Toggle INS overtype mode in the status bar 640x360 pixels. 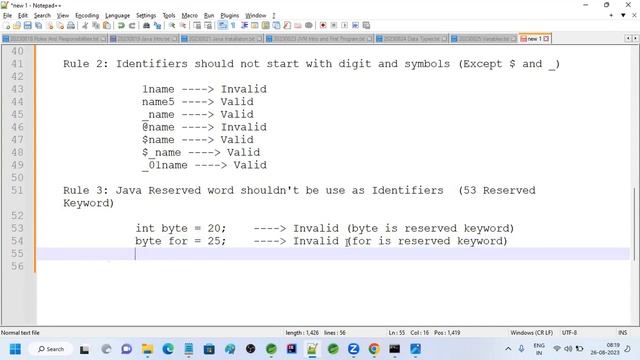click(x=622, y=333)
